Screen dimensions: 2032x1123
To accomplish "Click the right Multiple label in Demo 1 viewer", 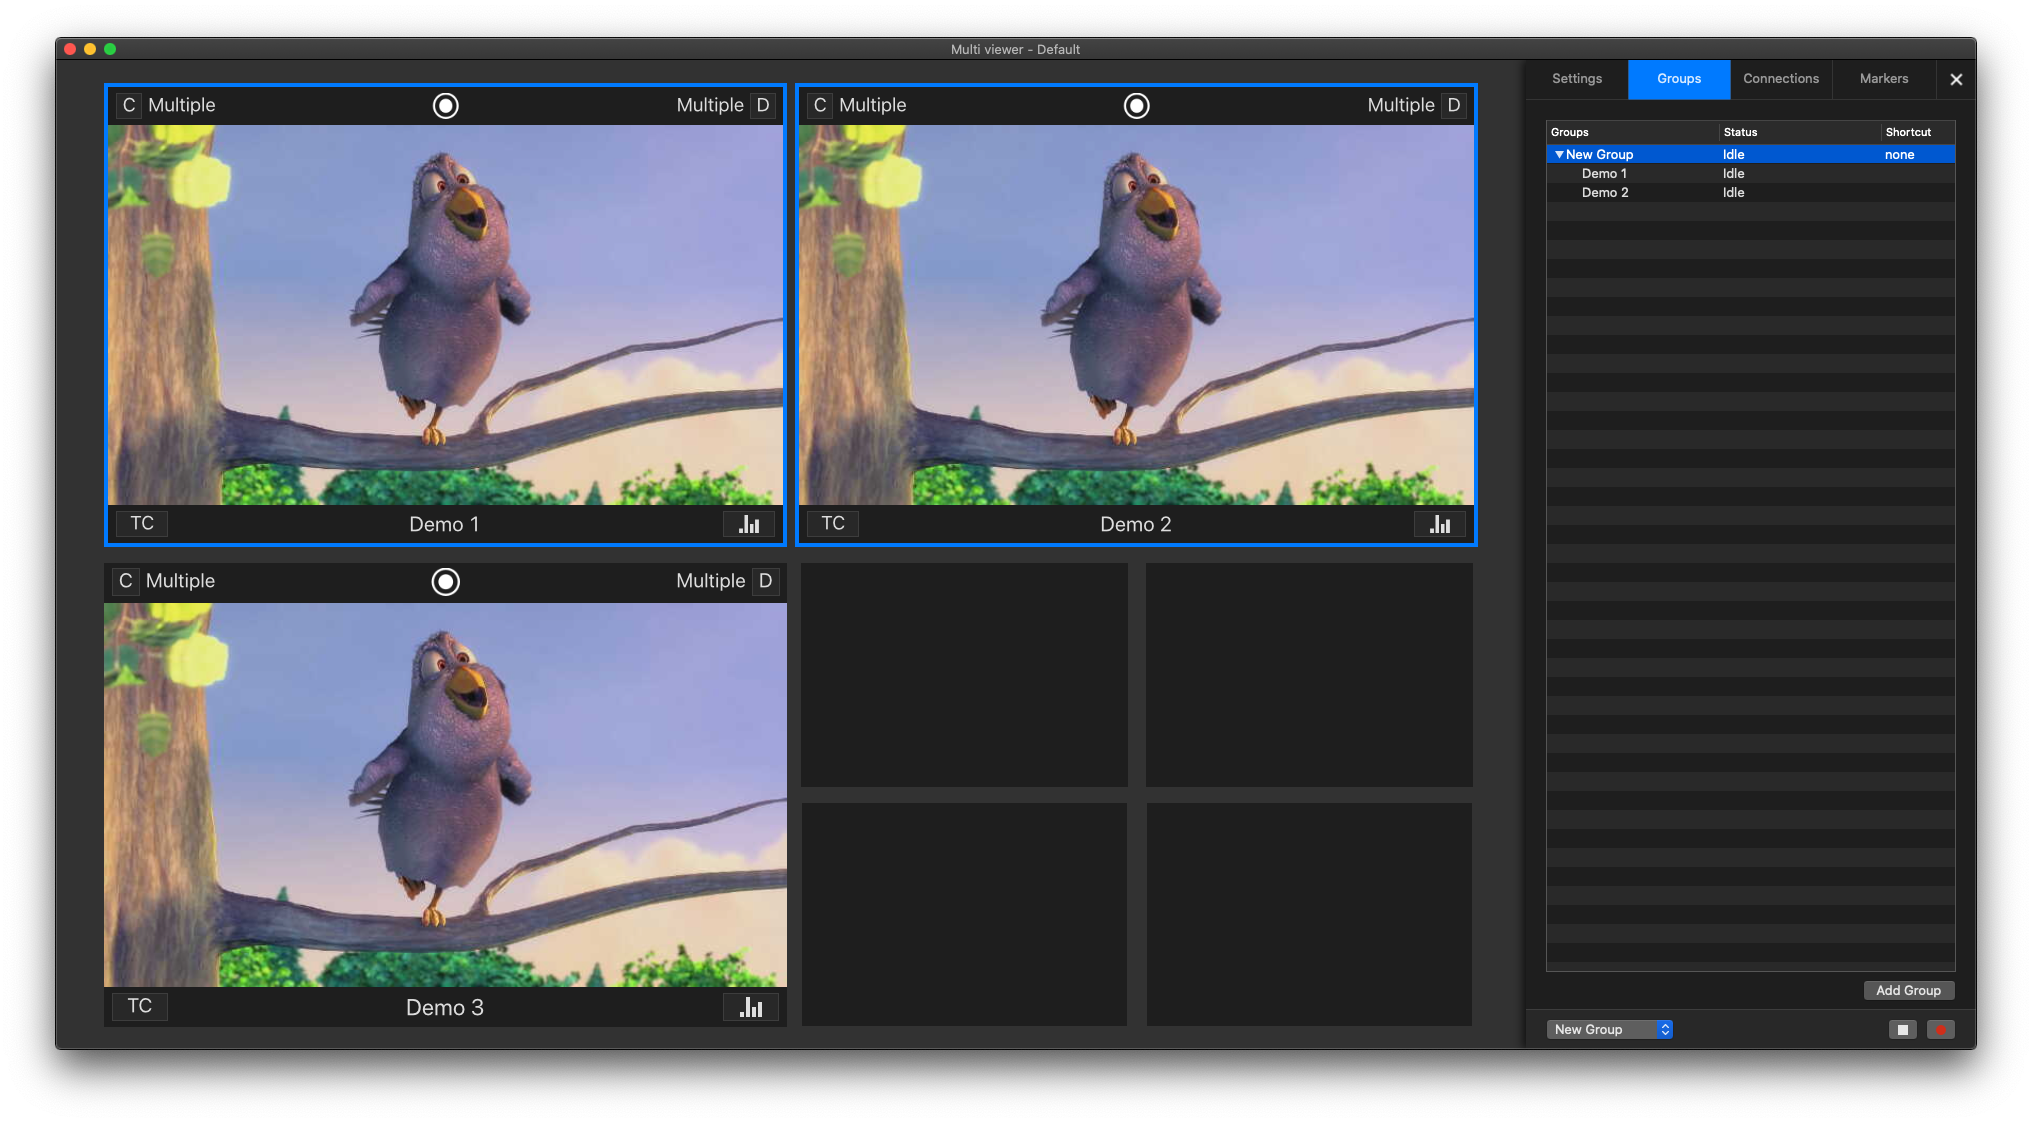I will pos(710,105).
